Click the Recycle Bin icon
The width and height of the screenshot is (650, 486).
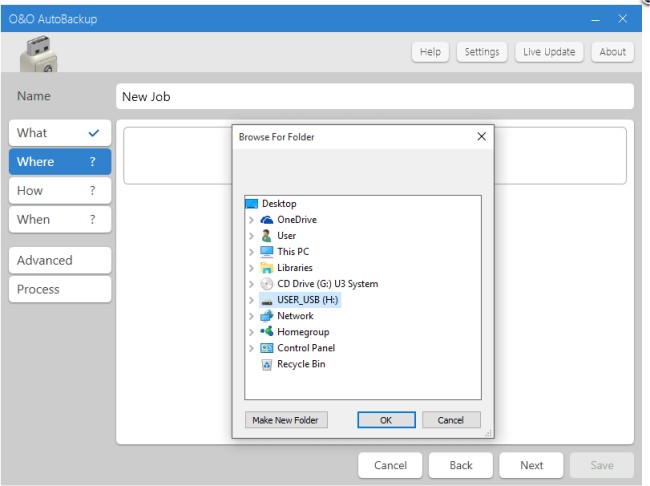point(267,364)
